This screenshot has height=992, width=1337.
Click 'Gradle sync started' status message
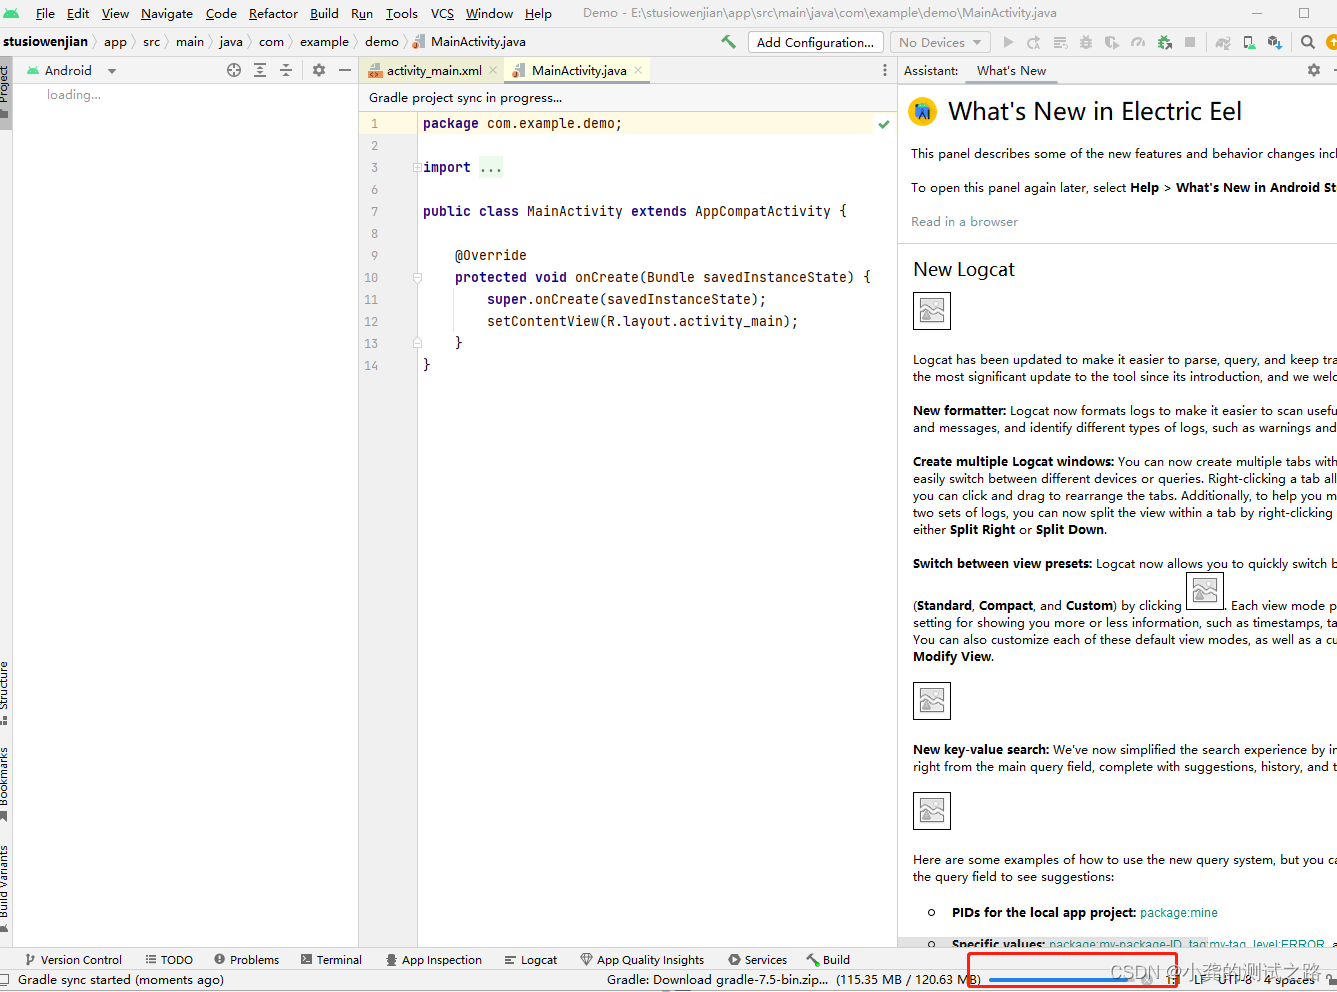pos(121,980)
